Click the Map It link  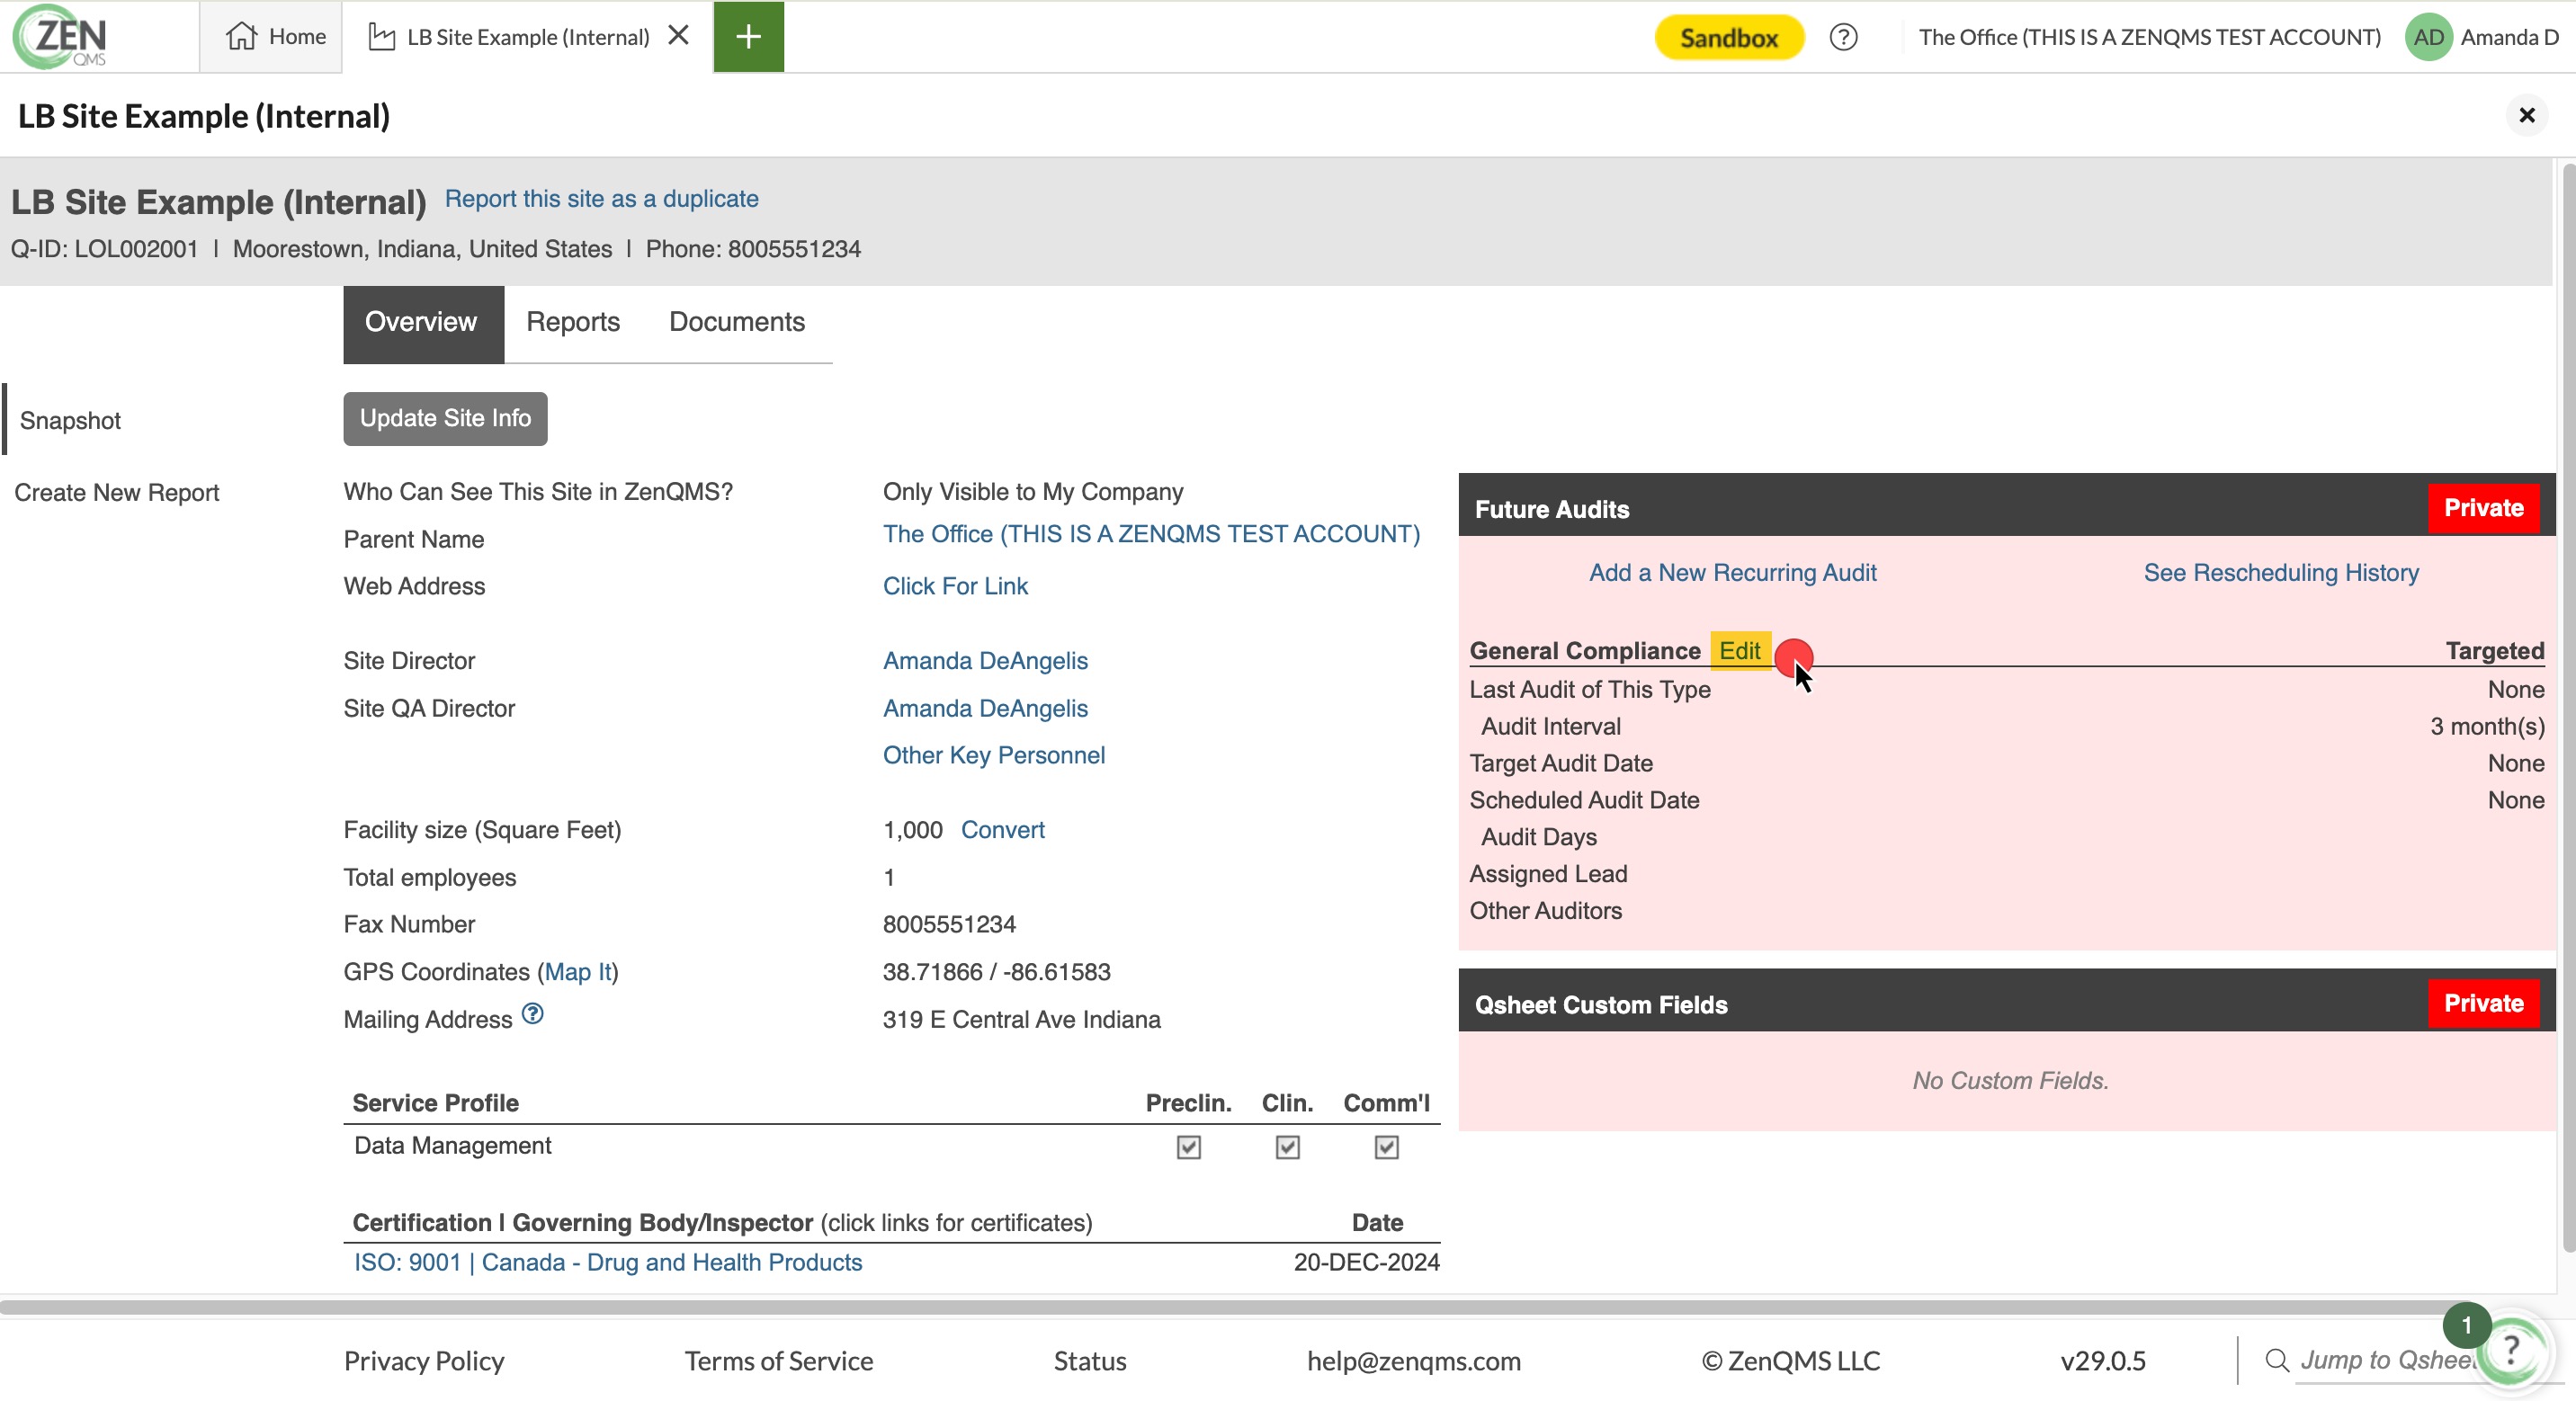click(x=578, y=972)
